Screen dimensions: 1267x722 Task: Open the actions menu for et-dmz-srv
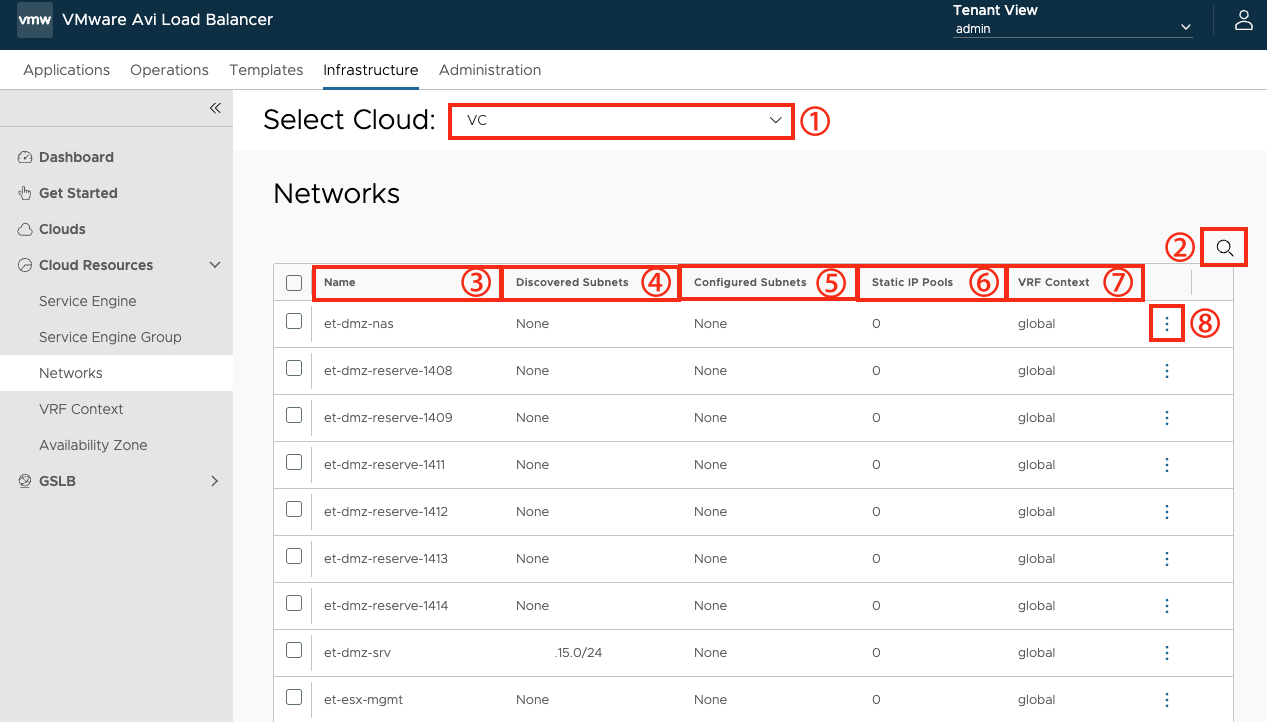click(x=1167, y=653)
